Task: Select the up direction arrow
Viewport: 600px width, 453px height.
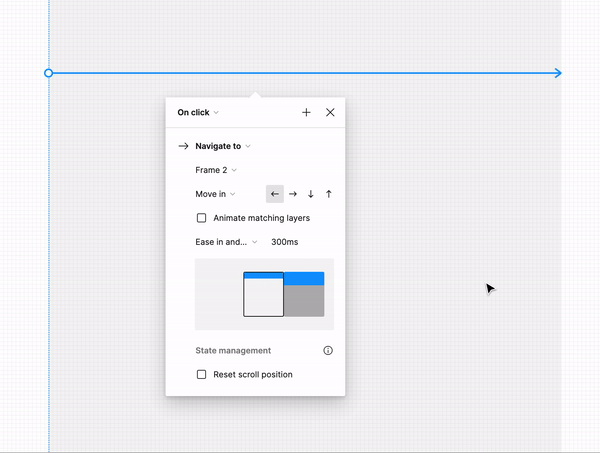Action: [329, 194]
